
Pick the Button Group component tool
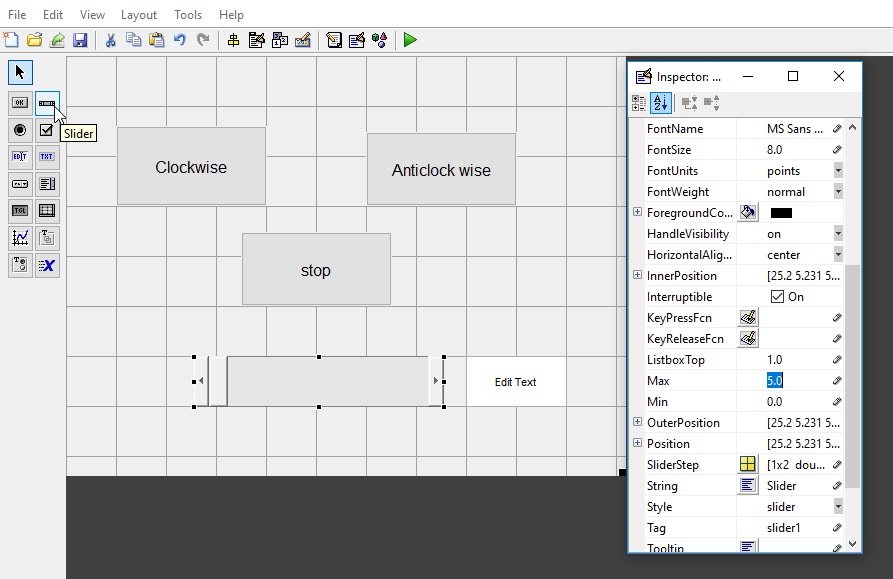[20, 265]
